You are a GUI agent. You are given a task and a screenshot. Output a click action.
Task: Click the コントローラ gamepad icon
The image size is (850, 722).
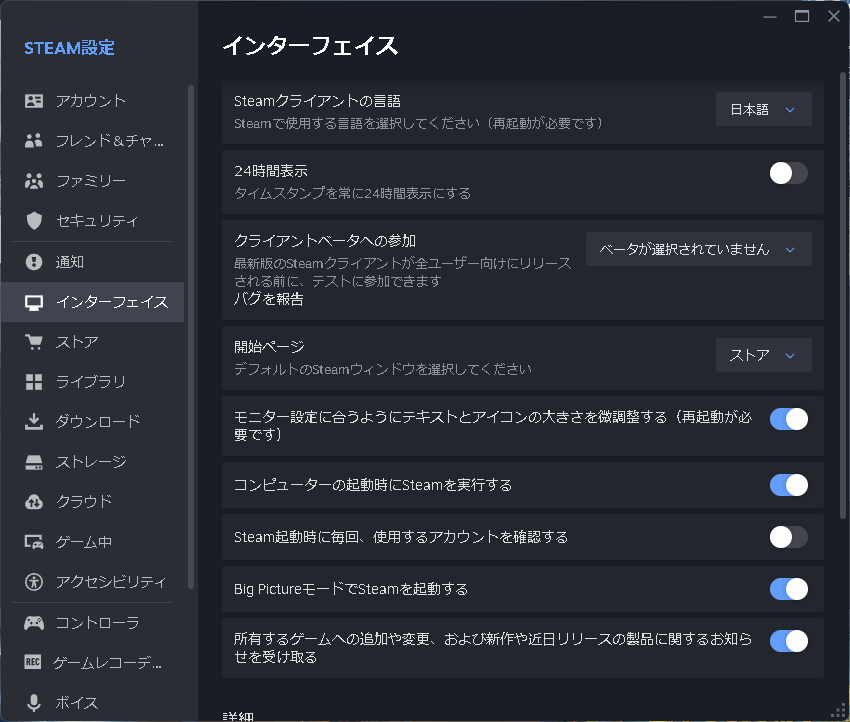click(x=34, y=623)
